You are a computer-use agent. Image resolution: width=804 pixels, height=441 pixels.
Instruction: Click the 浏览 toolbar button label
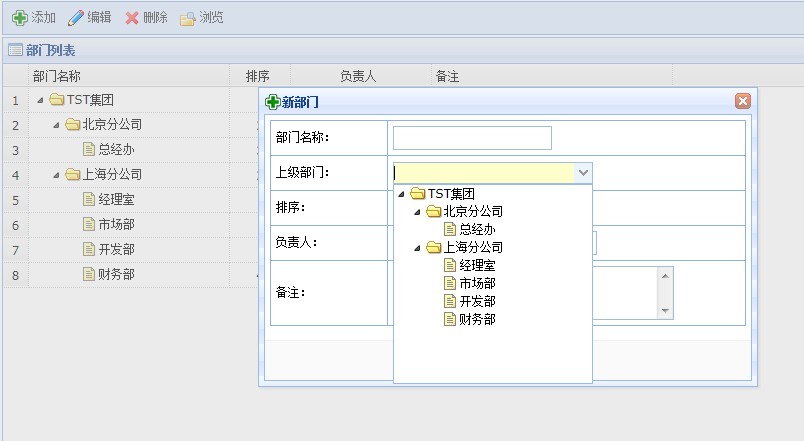(211, 18)
